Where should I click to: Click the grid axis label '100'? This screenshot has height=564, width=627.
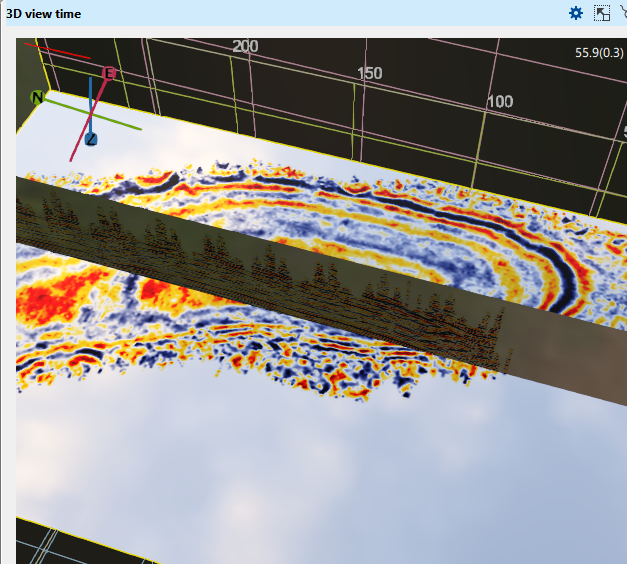coord(500,102)
